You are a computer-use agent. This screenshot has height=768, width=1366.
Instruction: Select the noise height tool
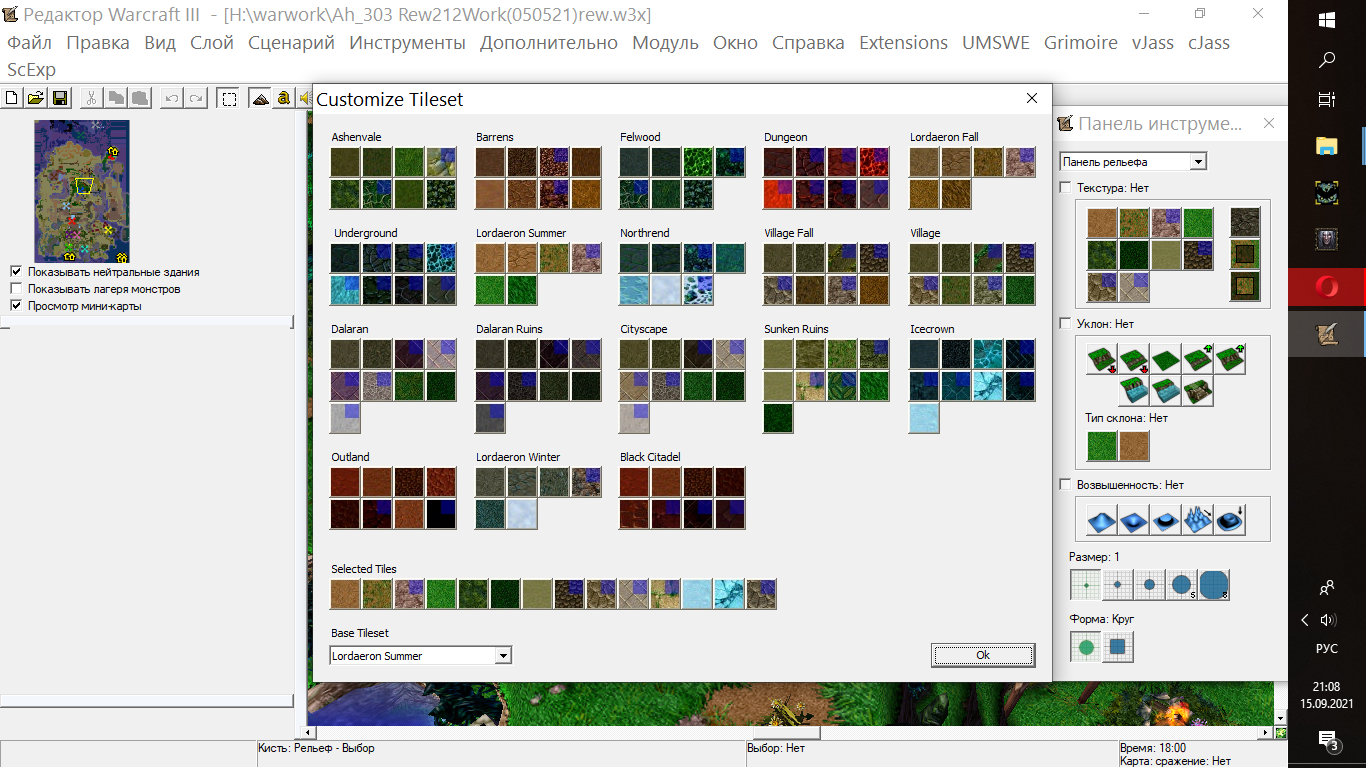coord(1199,520)
